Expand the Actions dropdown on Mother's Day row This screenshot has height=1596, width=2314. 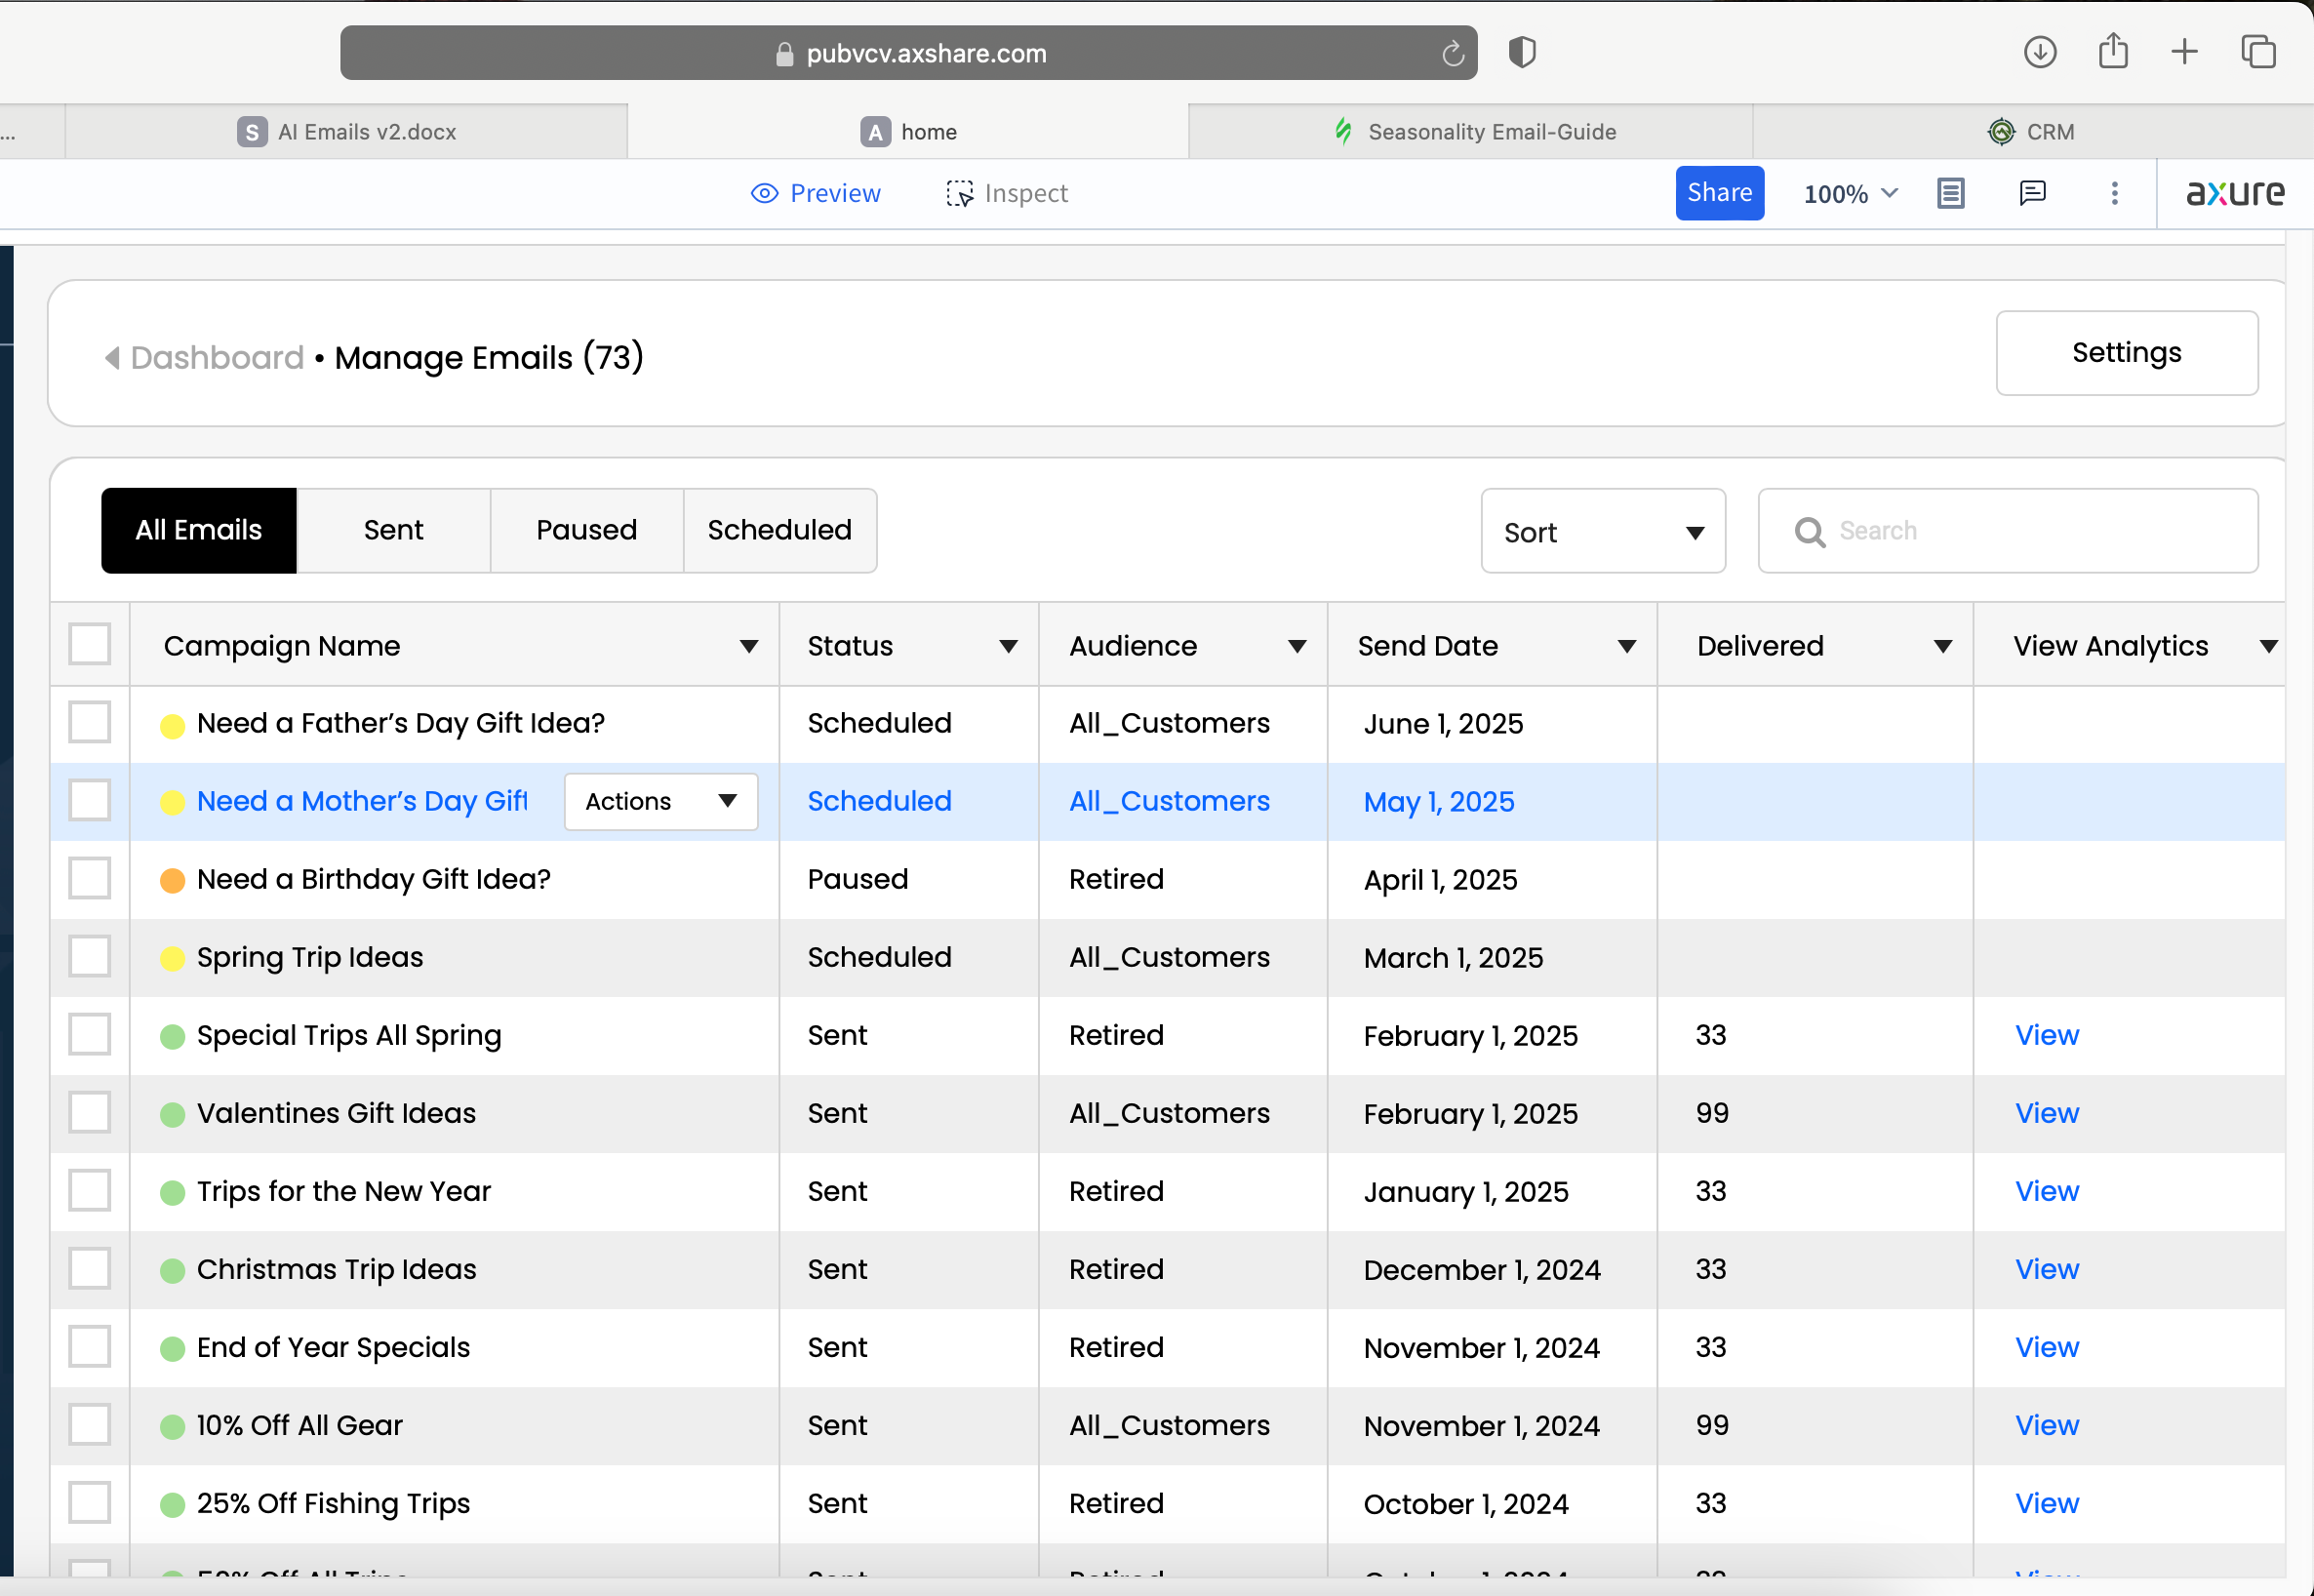[x=660, y=802]
